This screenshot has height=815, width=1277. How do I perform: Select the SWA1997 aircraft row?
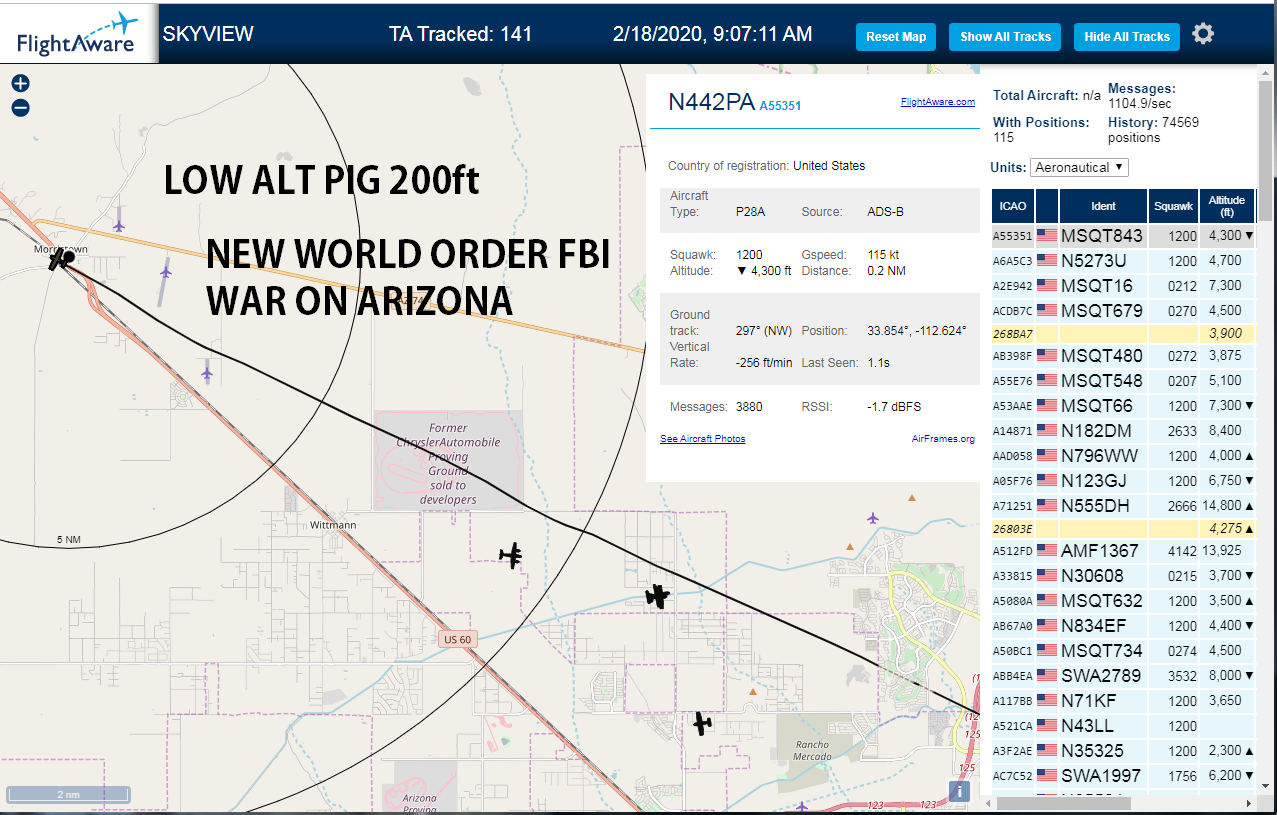click(1123, 776)
